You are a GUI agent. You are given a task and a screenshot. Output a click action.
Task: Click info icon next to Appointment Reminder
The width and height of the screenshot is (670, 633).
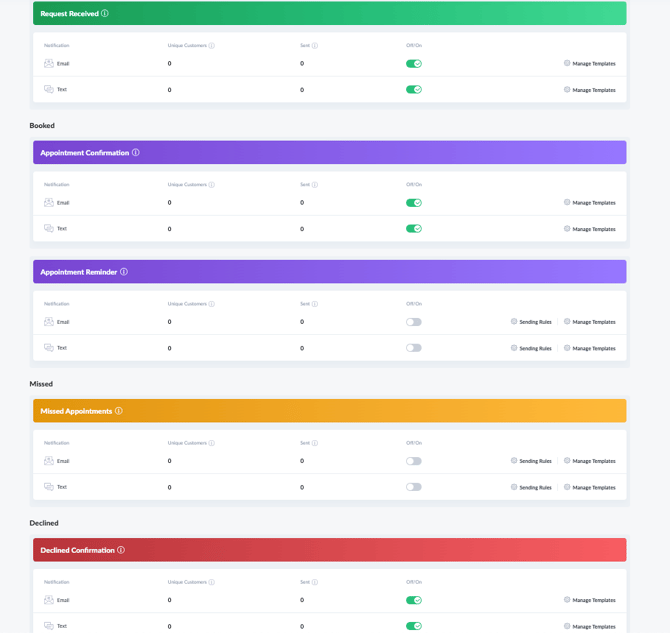[x=124, y=272]
